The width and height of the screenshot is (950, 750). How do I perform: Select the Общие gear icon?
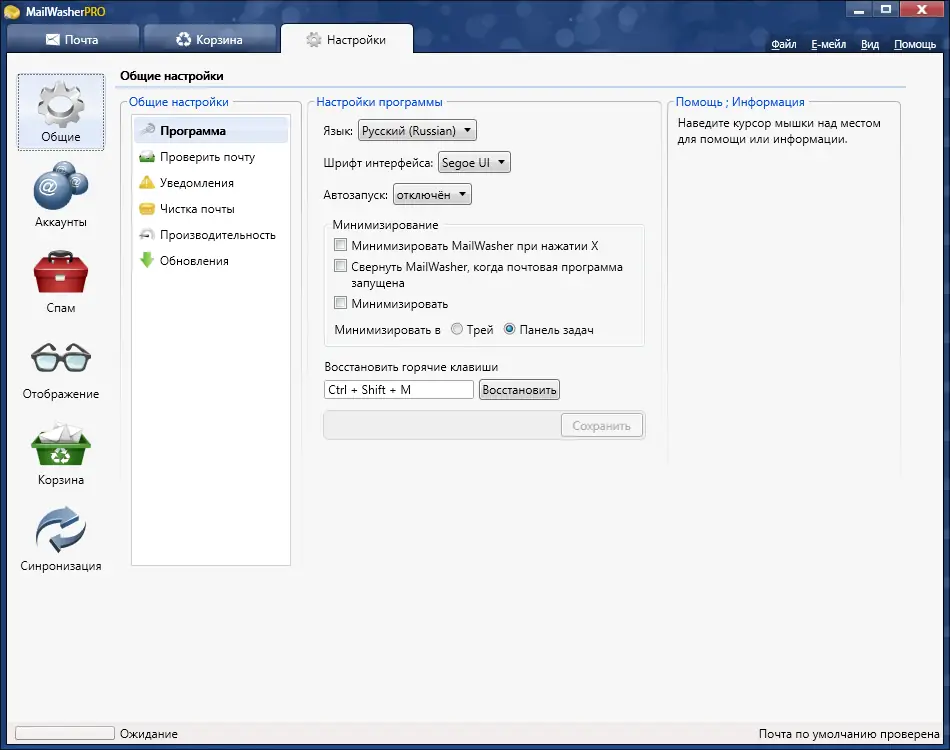(x=61, y=112)
